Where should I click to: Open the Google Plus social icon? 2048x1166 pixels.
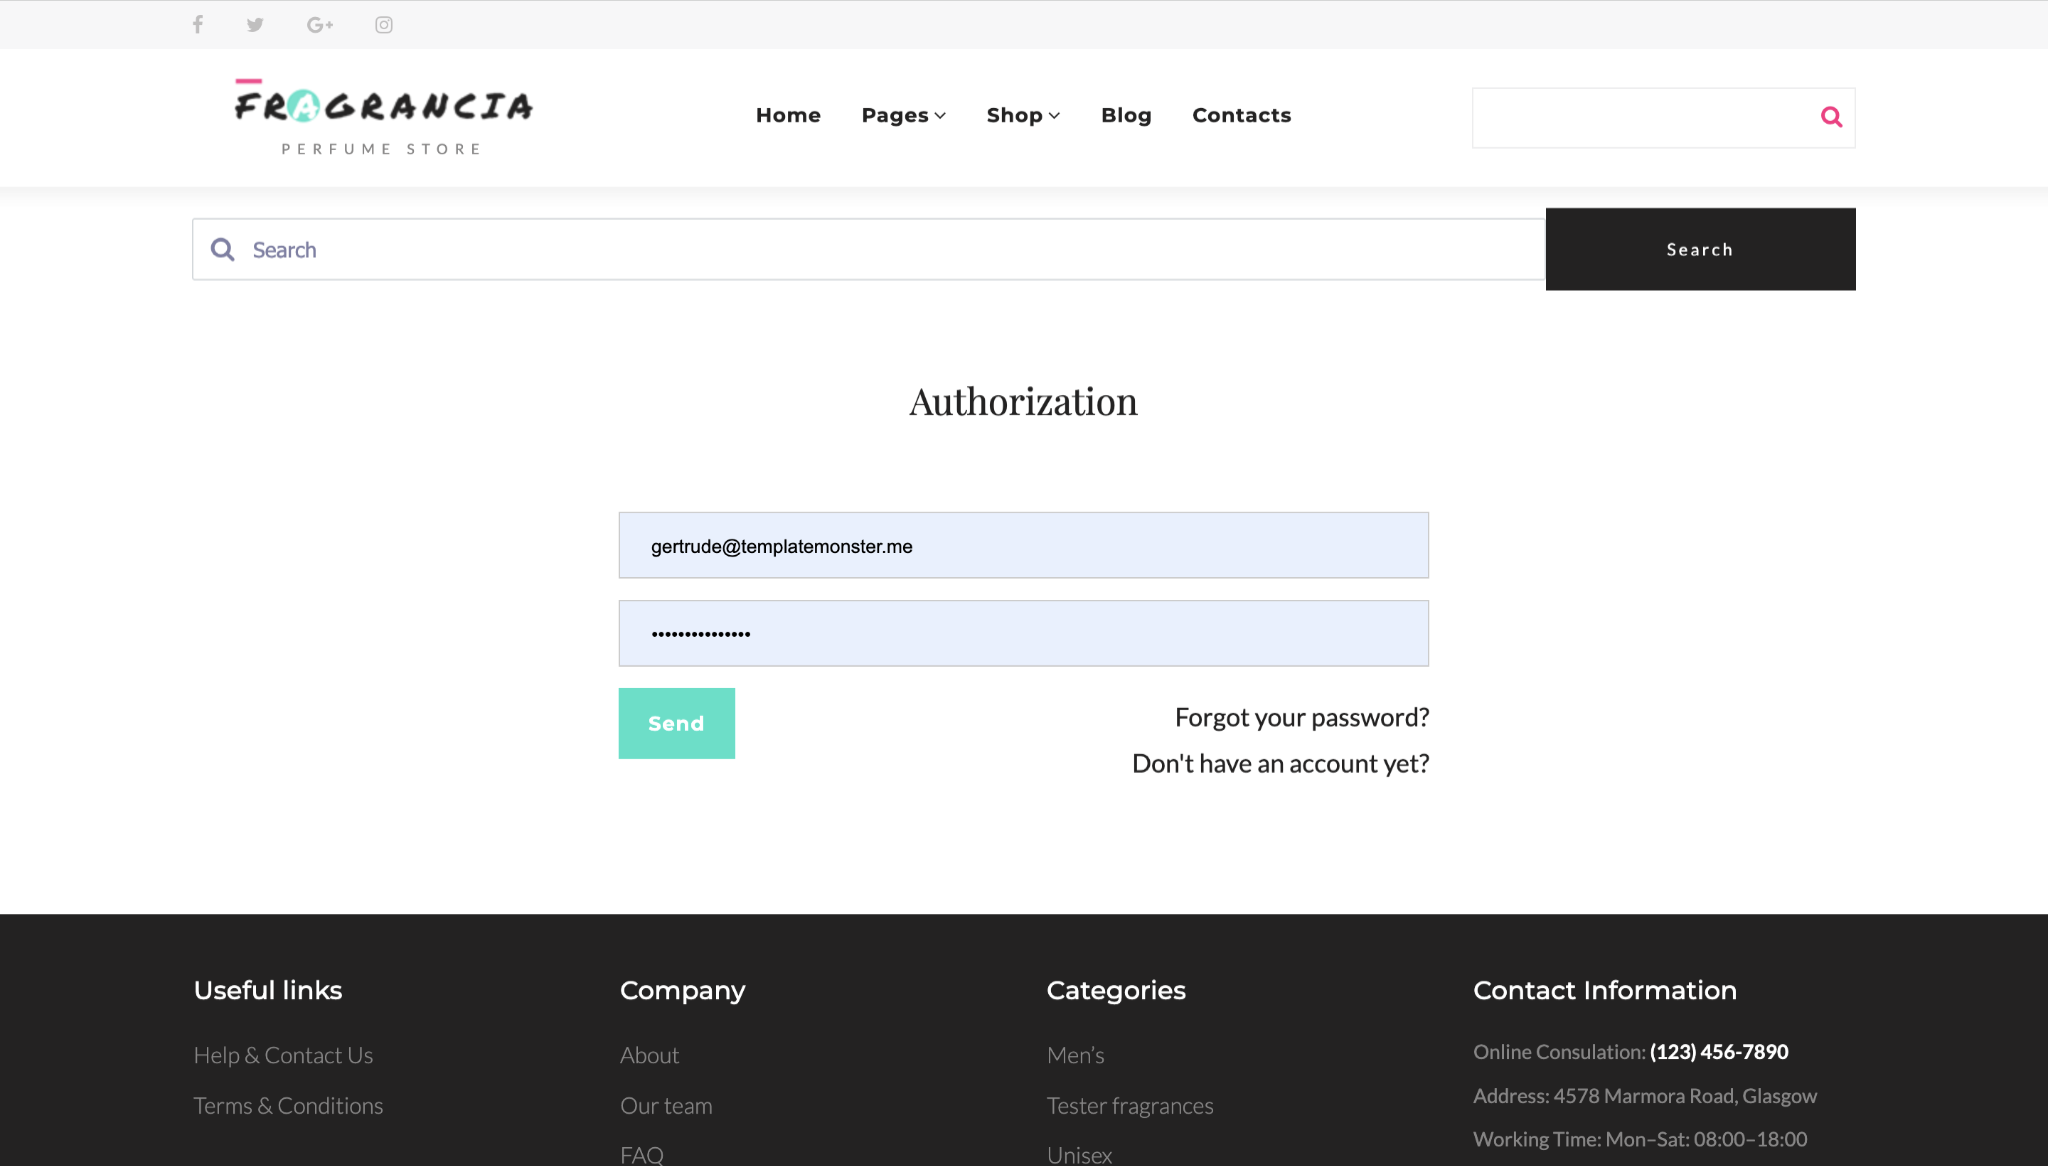pyautogui.click(x=320, y=25)
